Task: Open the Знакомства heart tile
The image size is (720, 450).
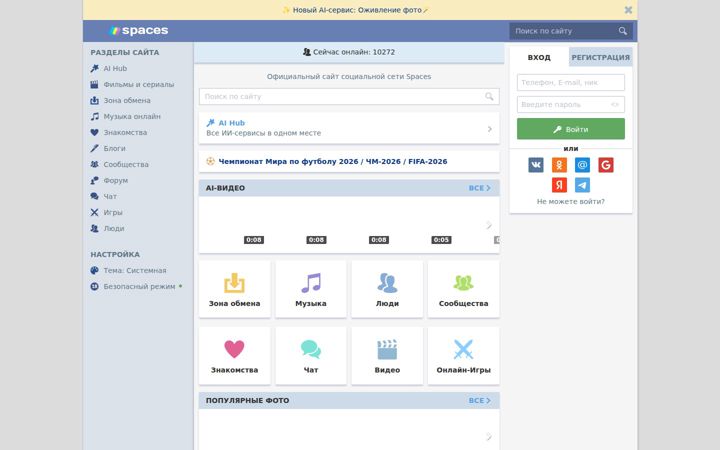Action: pyautogui.click(x=235, y=356)
